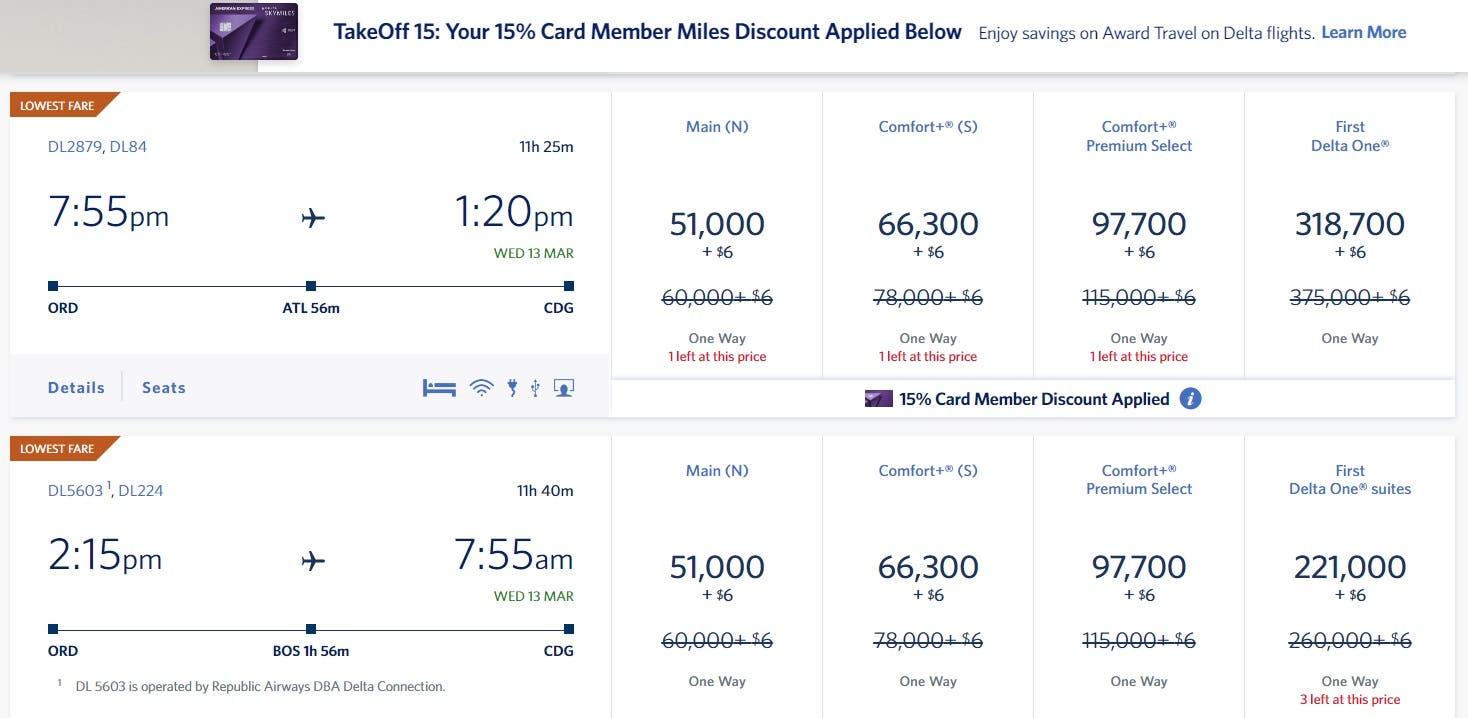1468x718 pixels.
Task: Click the purple SkyMiles card icon beside discount text
Action: point(878,399)
